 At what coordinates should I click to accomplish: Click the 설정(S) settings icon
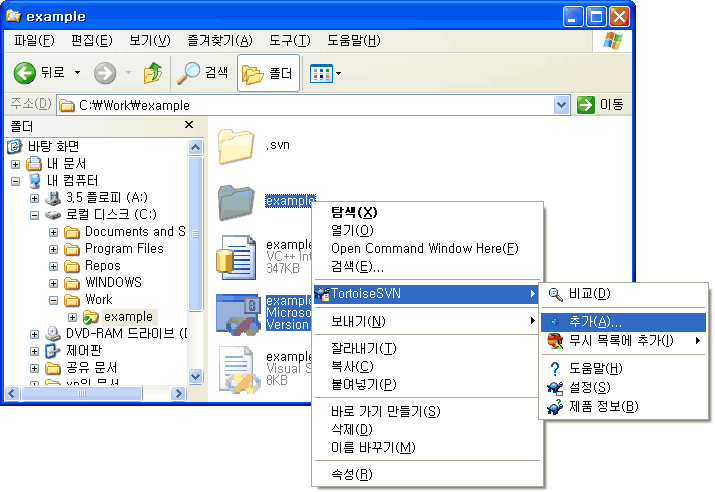[555, 387]
